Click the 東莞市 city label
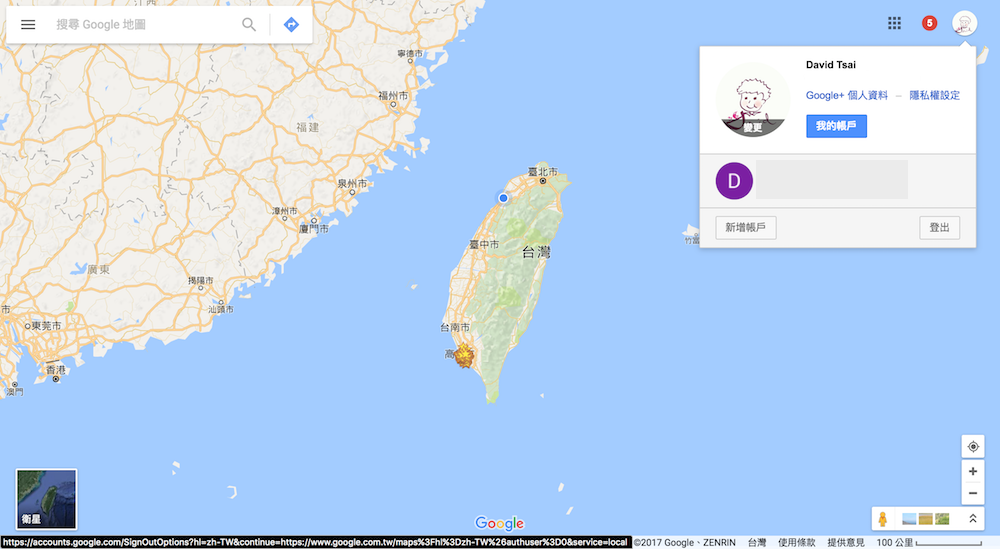 [47, 326]
